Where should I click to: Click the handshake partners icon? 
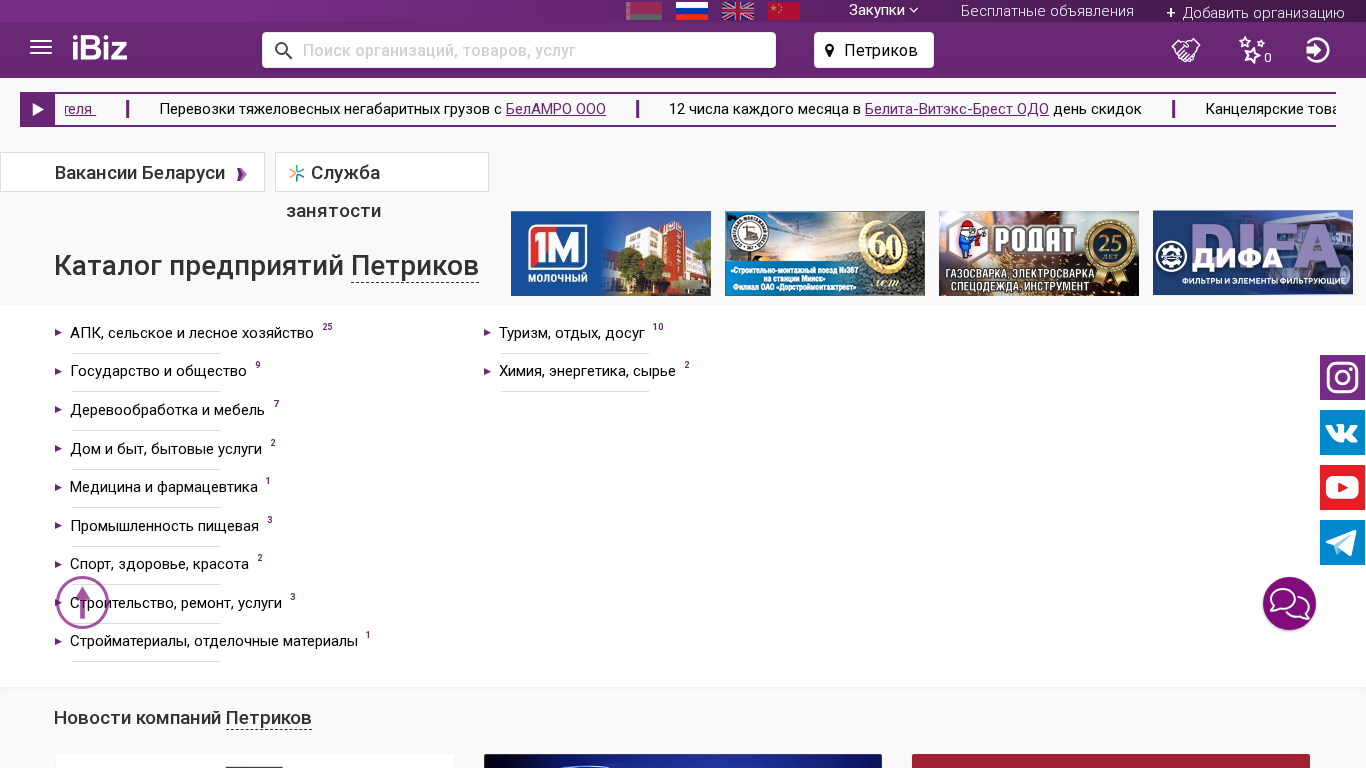tap(1186, 50)
